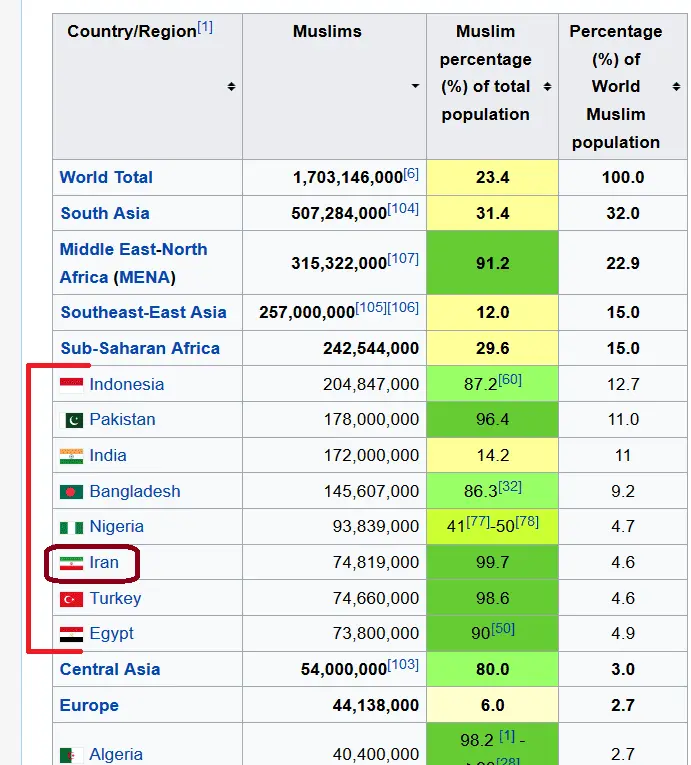
Task: Open the Bangladesh country link
Action: coord(135,491)
